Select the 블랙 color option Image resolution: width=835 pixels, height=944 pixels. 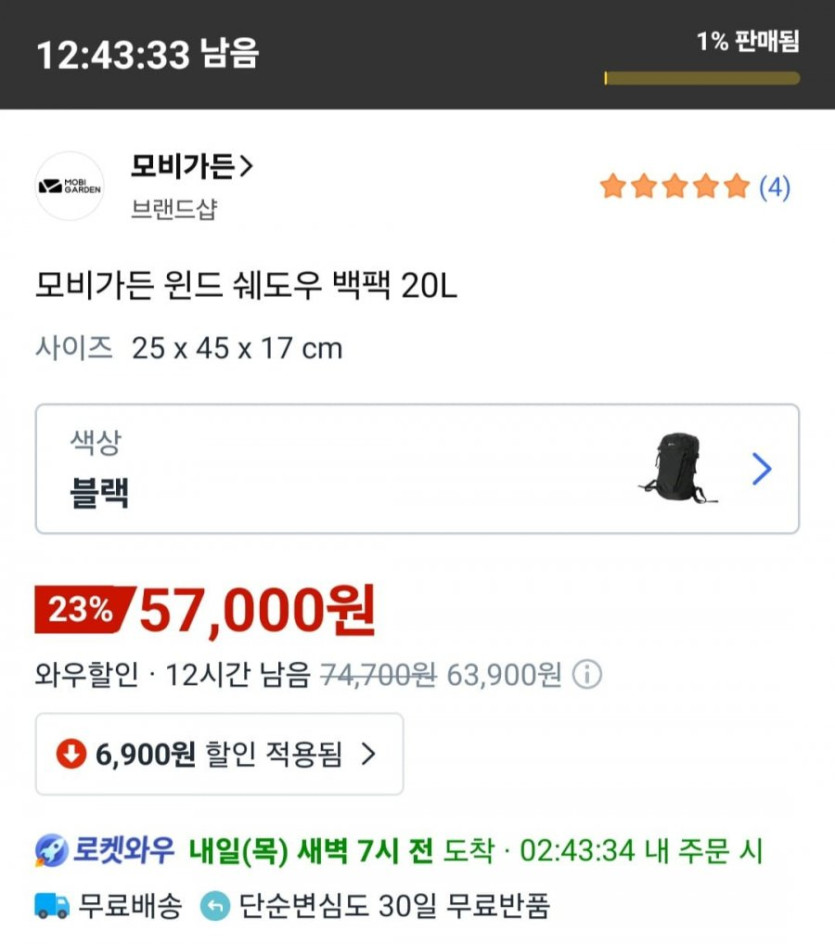tap(99, 492)
